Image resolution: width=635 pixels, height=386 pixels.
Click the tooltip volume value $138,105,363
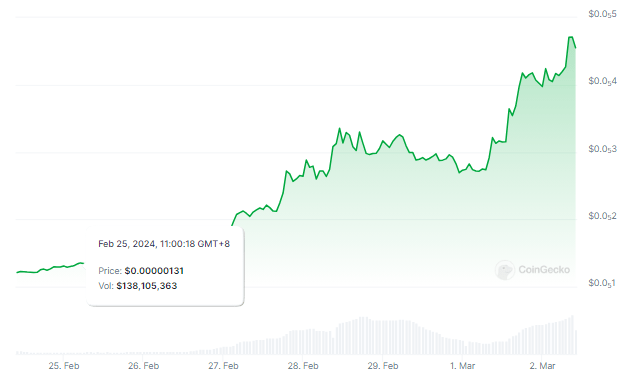point(147,286)
